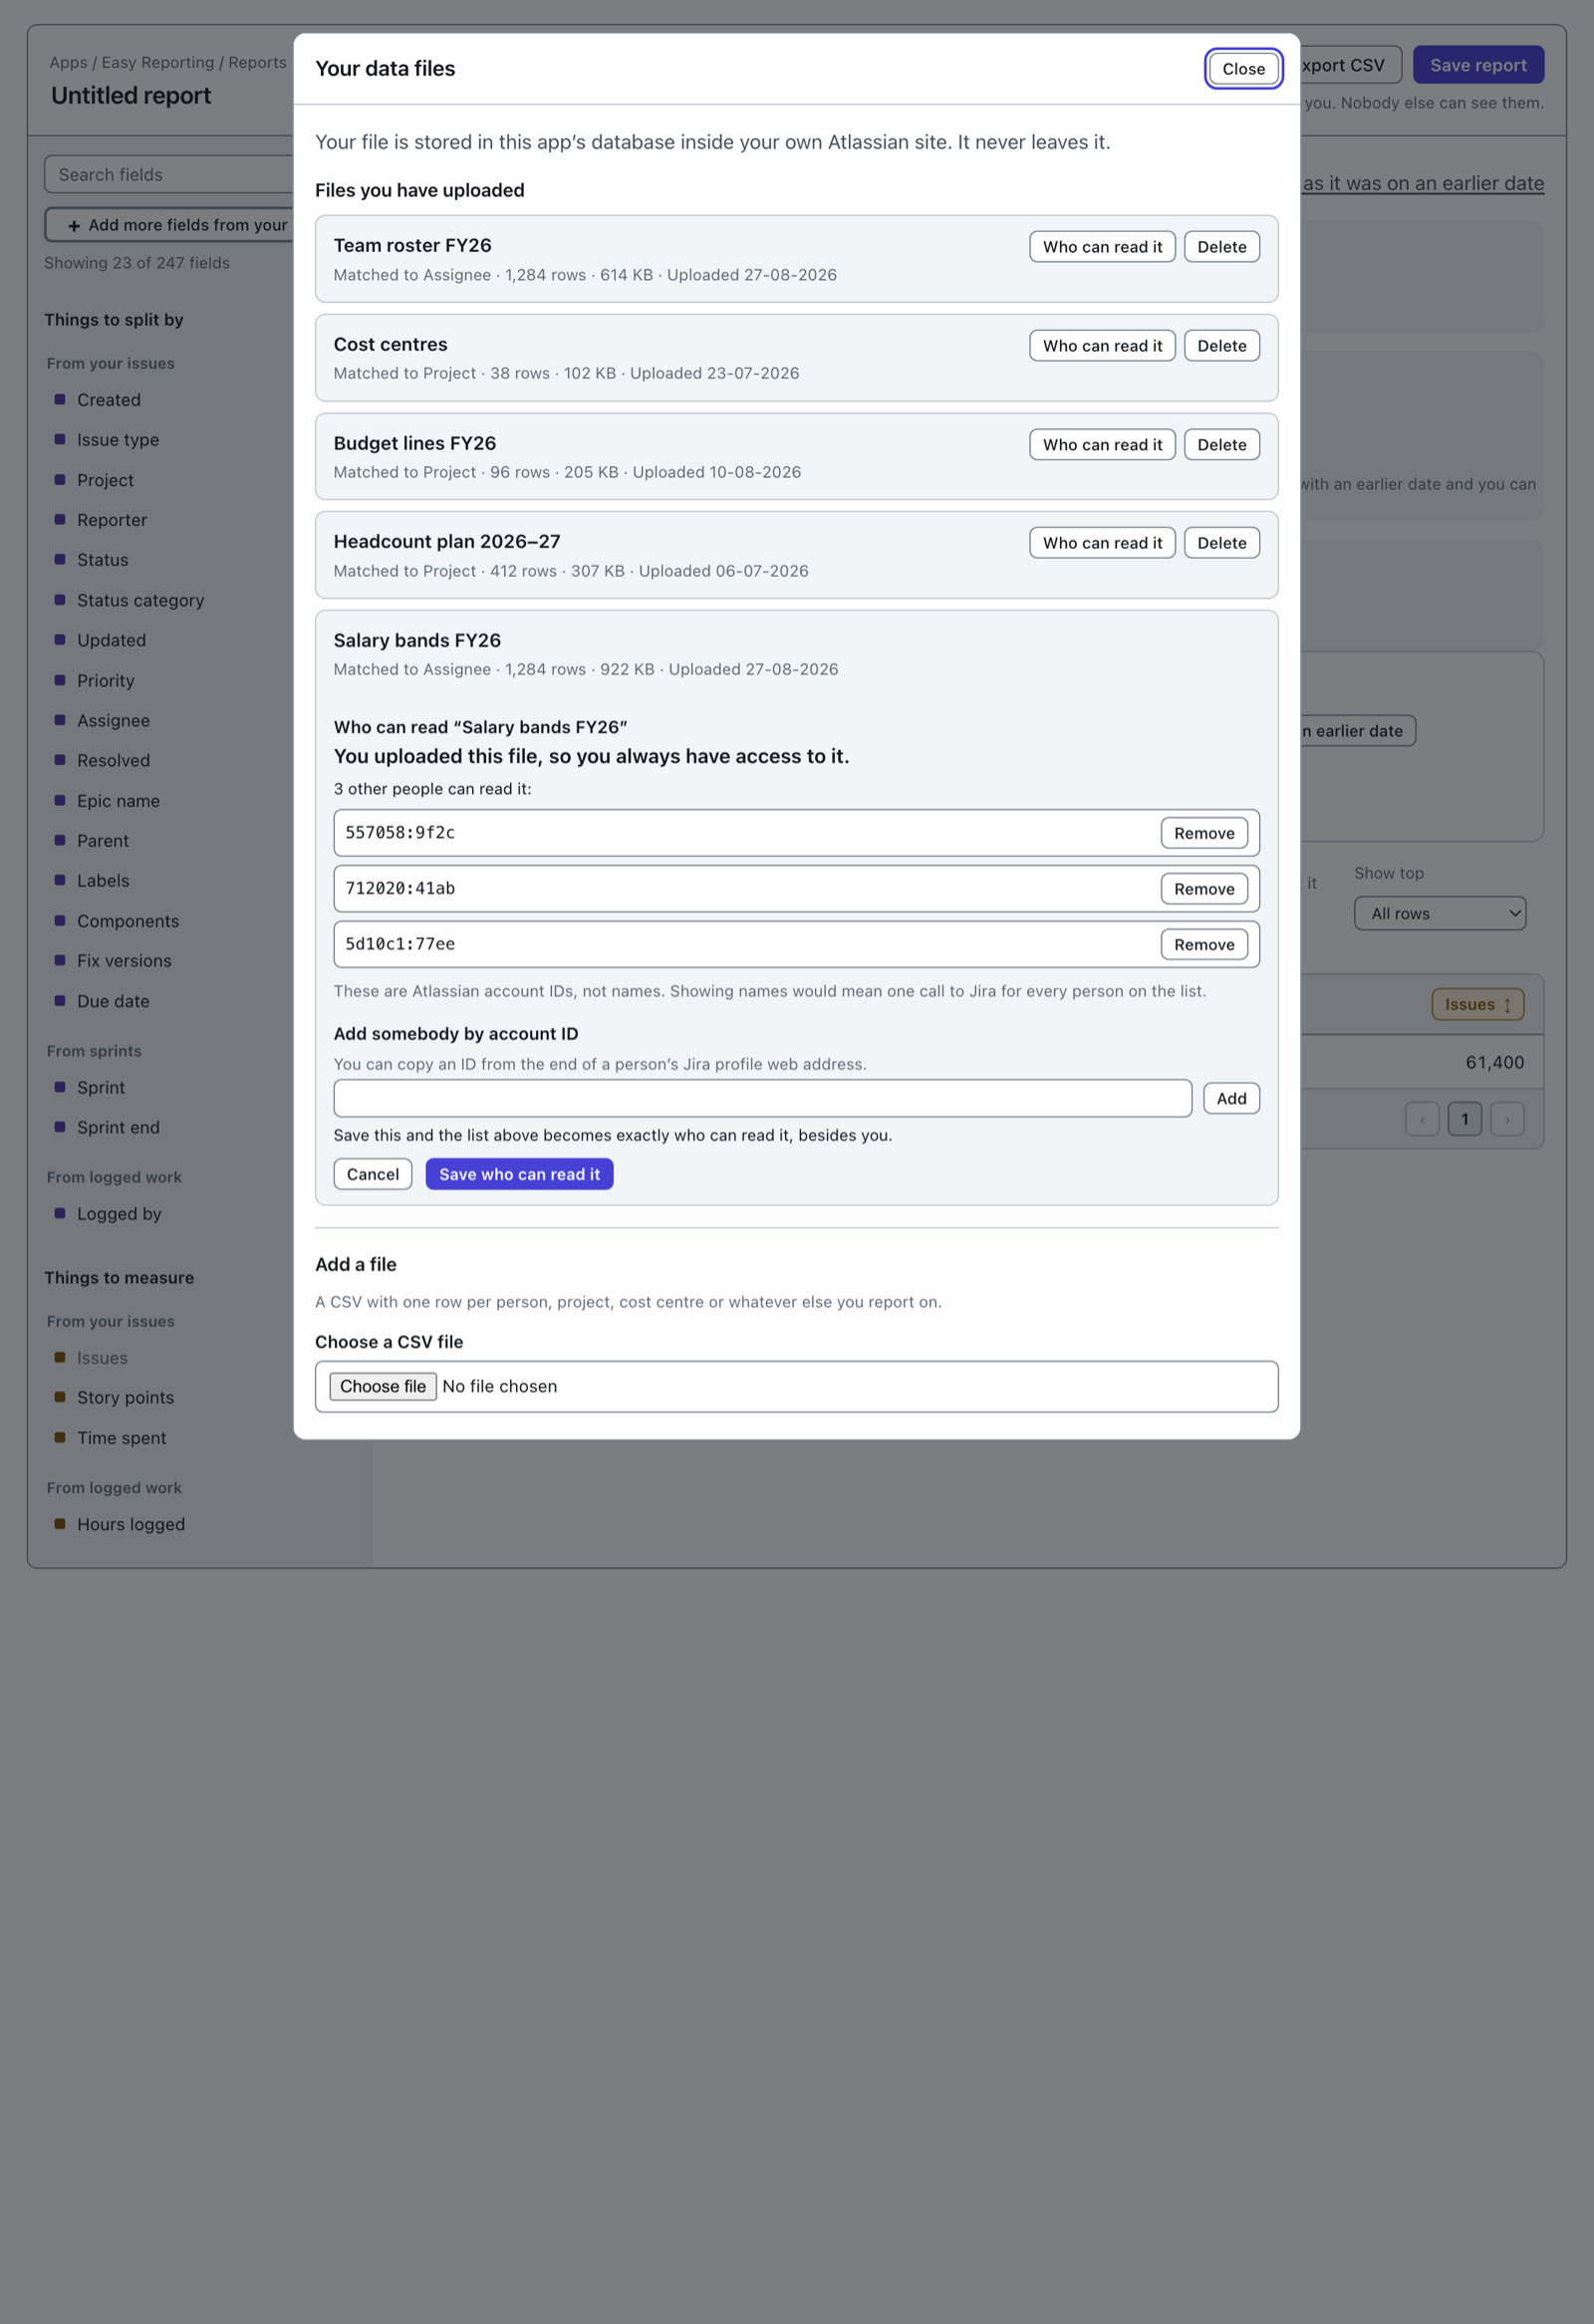Delete Budget lines FY26 file
The width and height of the screenshot is (1594, 2324).
1221,445
